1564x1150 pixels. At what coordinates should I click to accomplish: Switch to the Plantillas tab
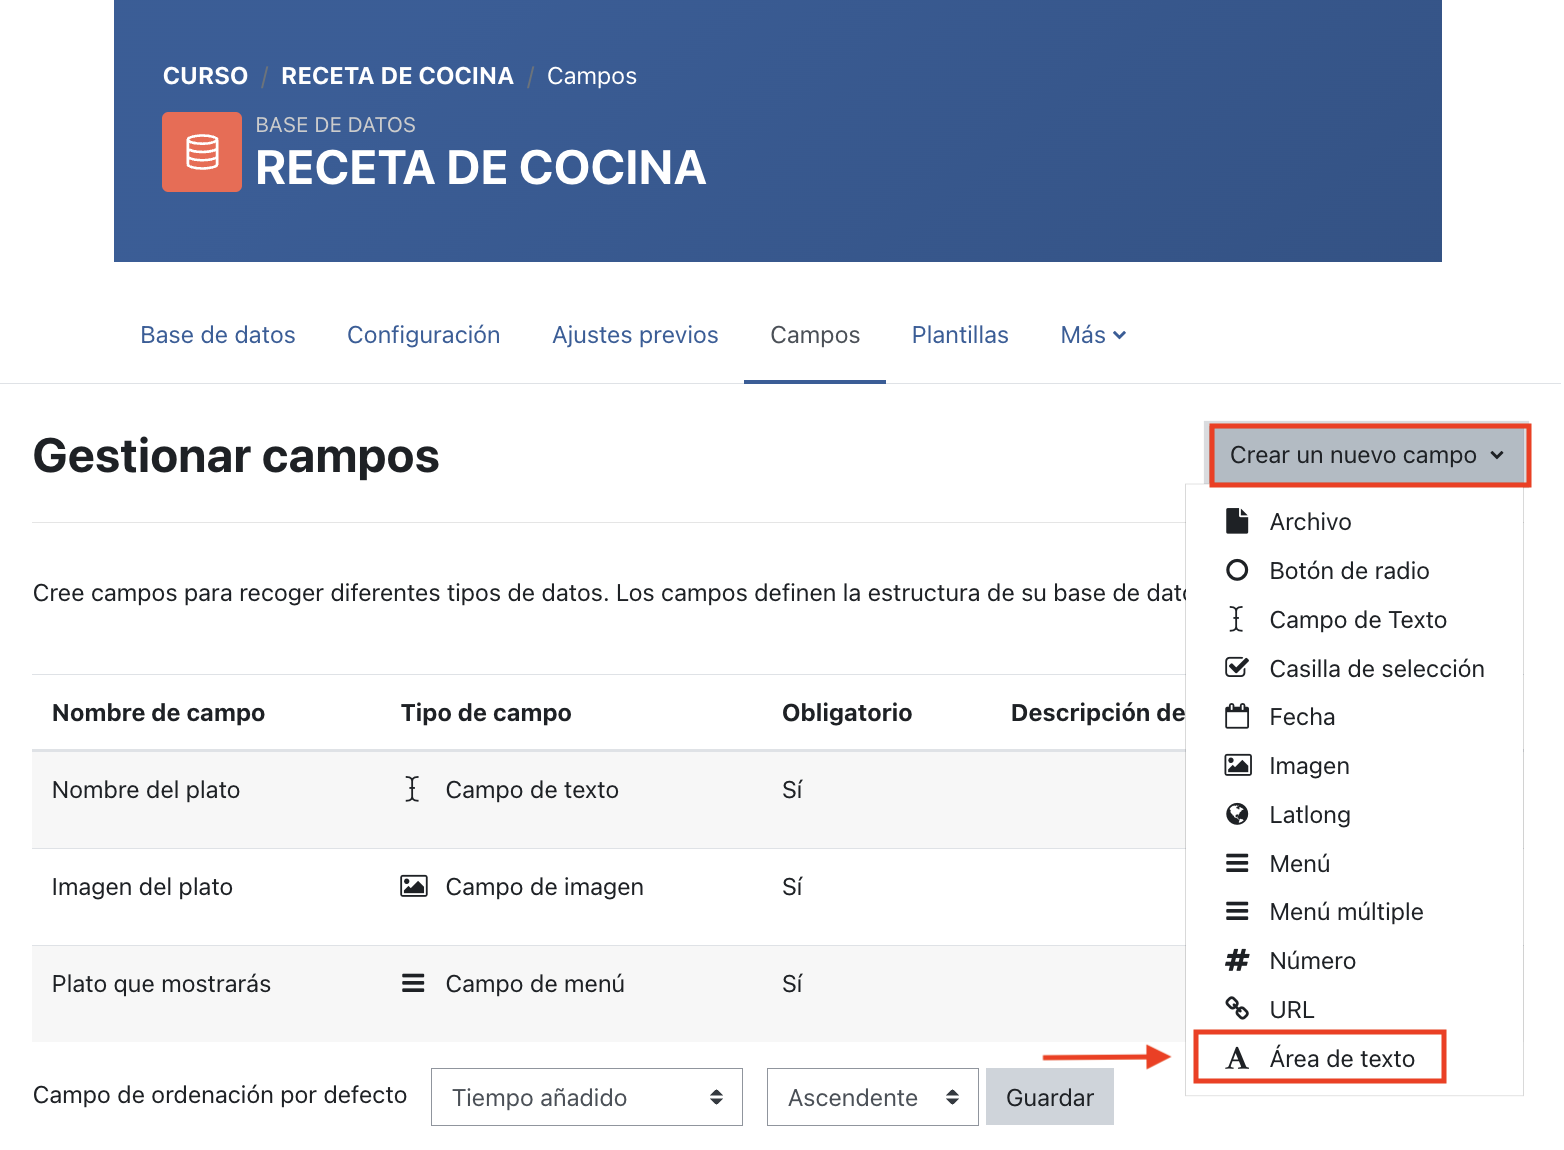click(960, 335)
